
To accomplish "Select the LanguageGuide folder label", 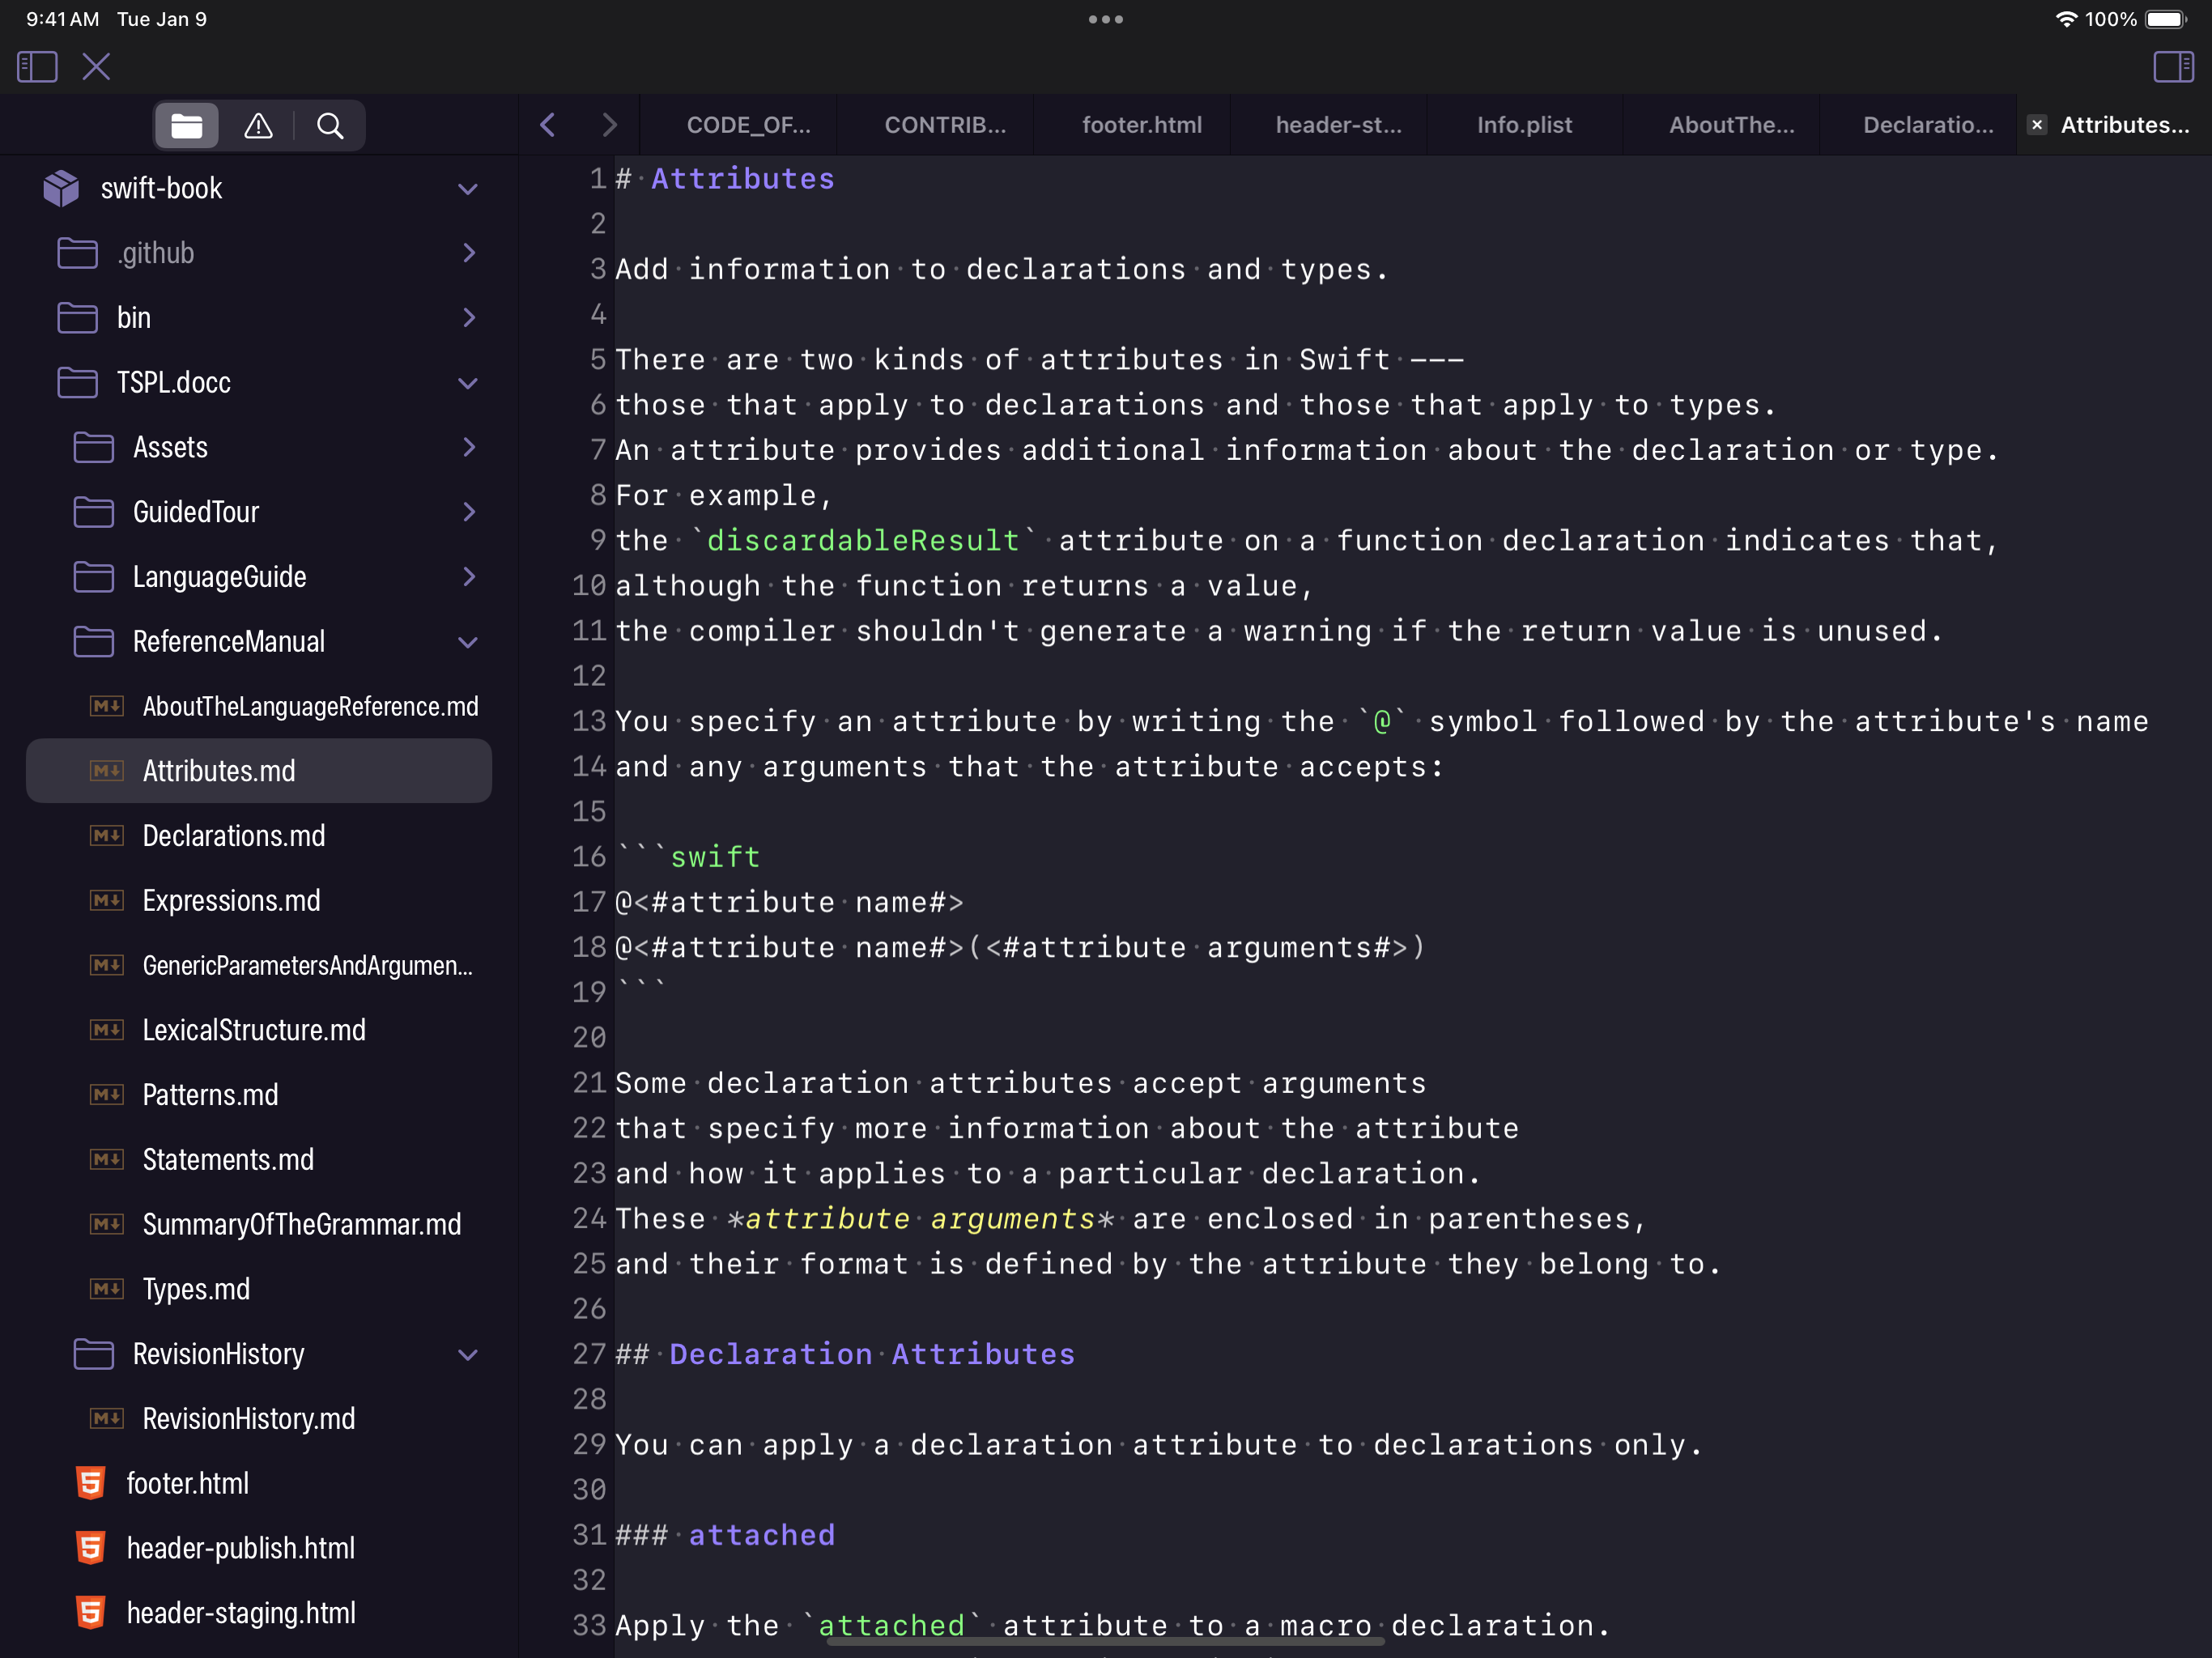I will click(x=219, y=577).
